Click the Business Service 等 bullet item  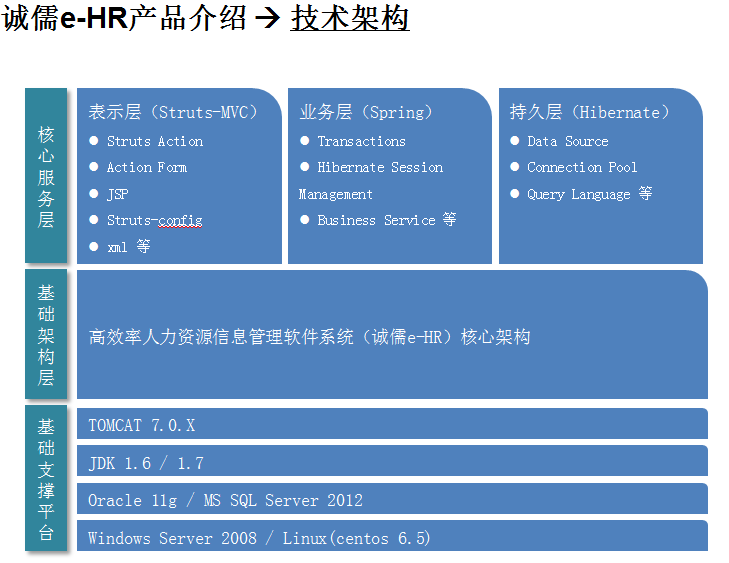point(387,220)
